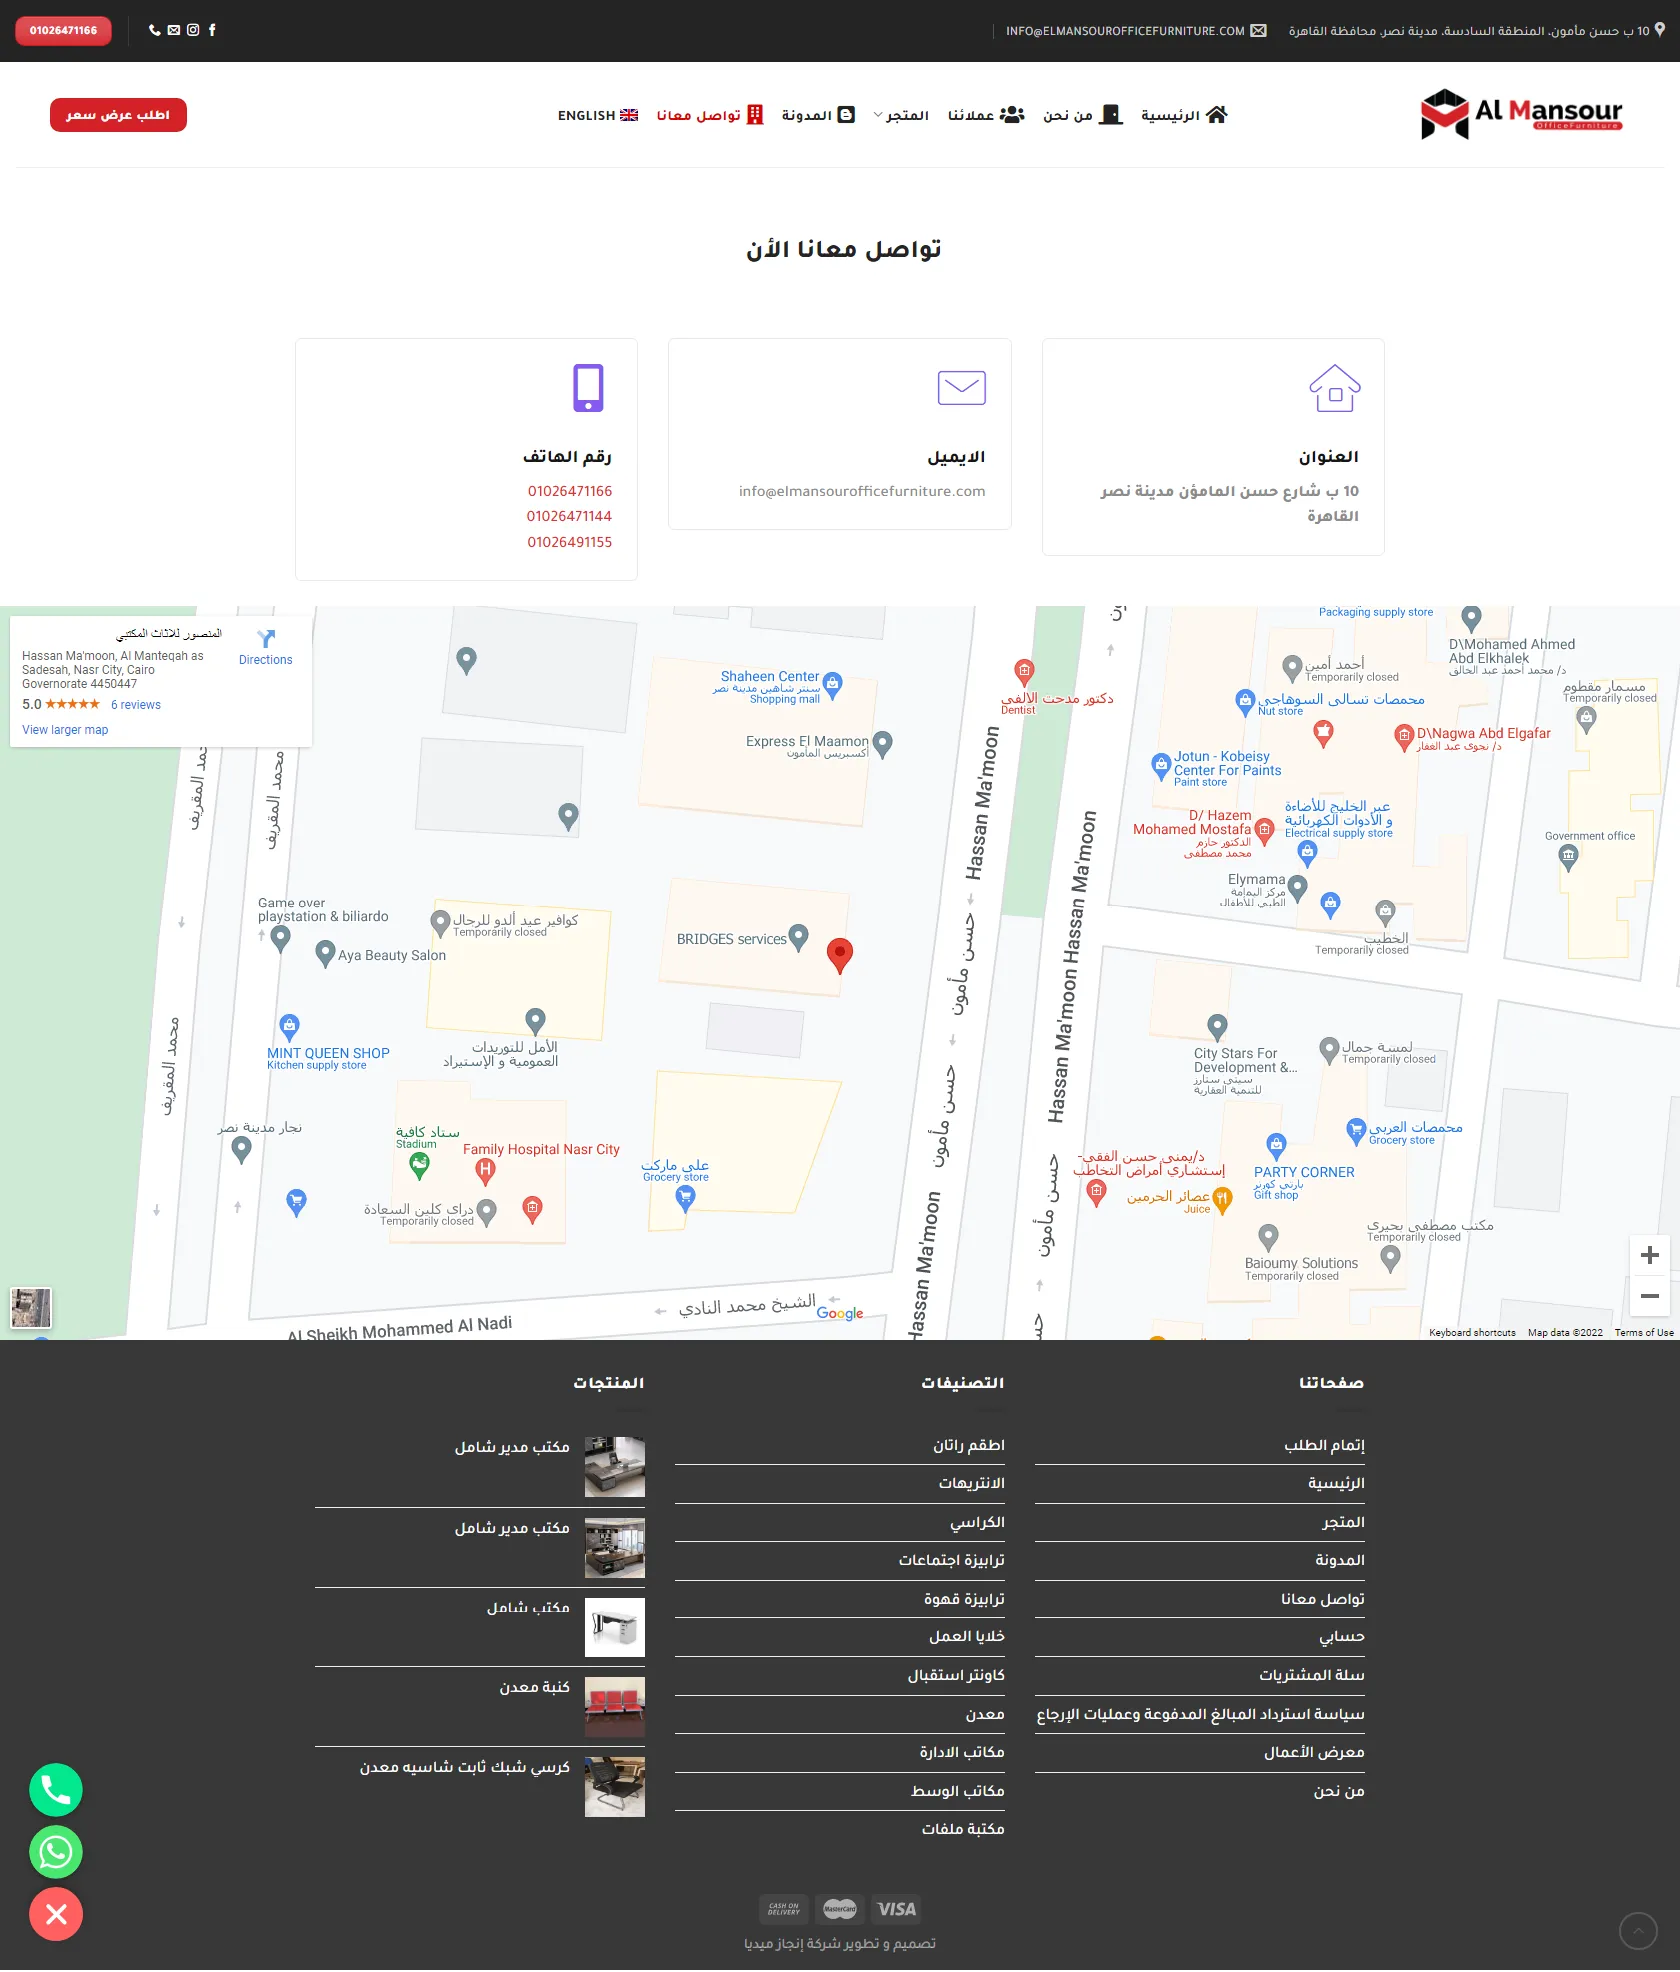Zoom out map with minus button
1680x1972 pixels.
pyautogui.click(x=1650, y=1296)
